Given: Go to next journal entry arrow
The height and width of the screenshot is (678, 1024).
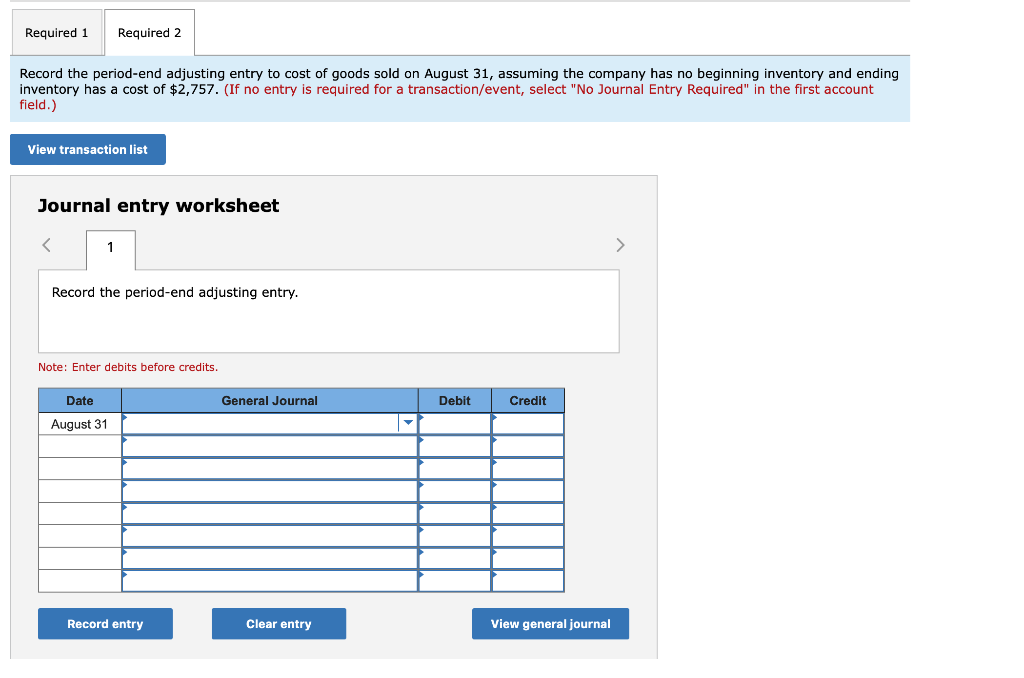Looking at the screenshot, I should pos(620,245).
